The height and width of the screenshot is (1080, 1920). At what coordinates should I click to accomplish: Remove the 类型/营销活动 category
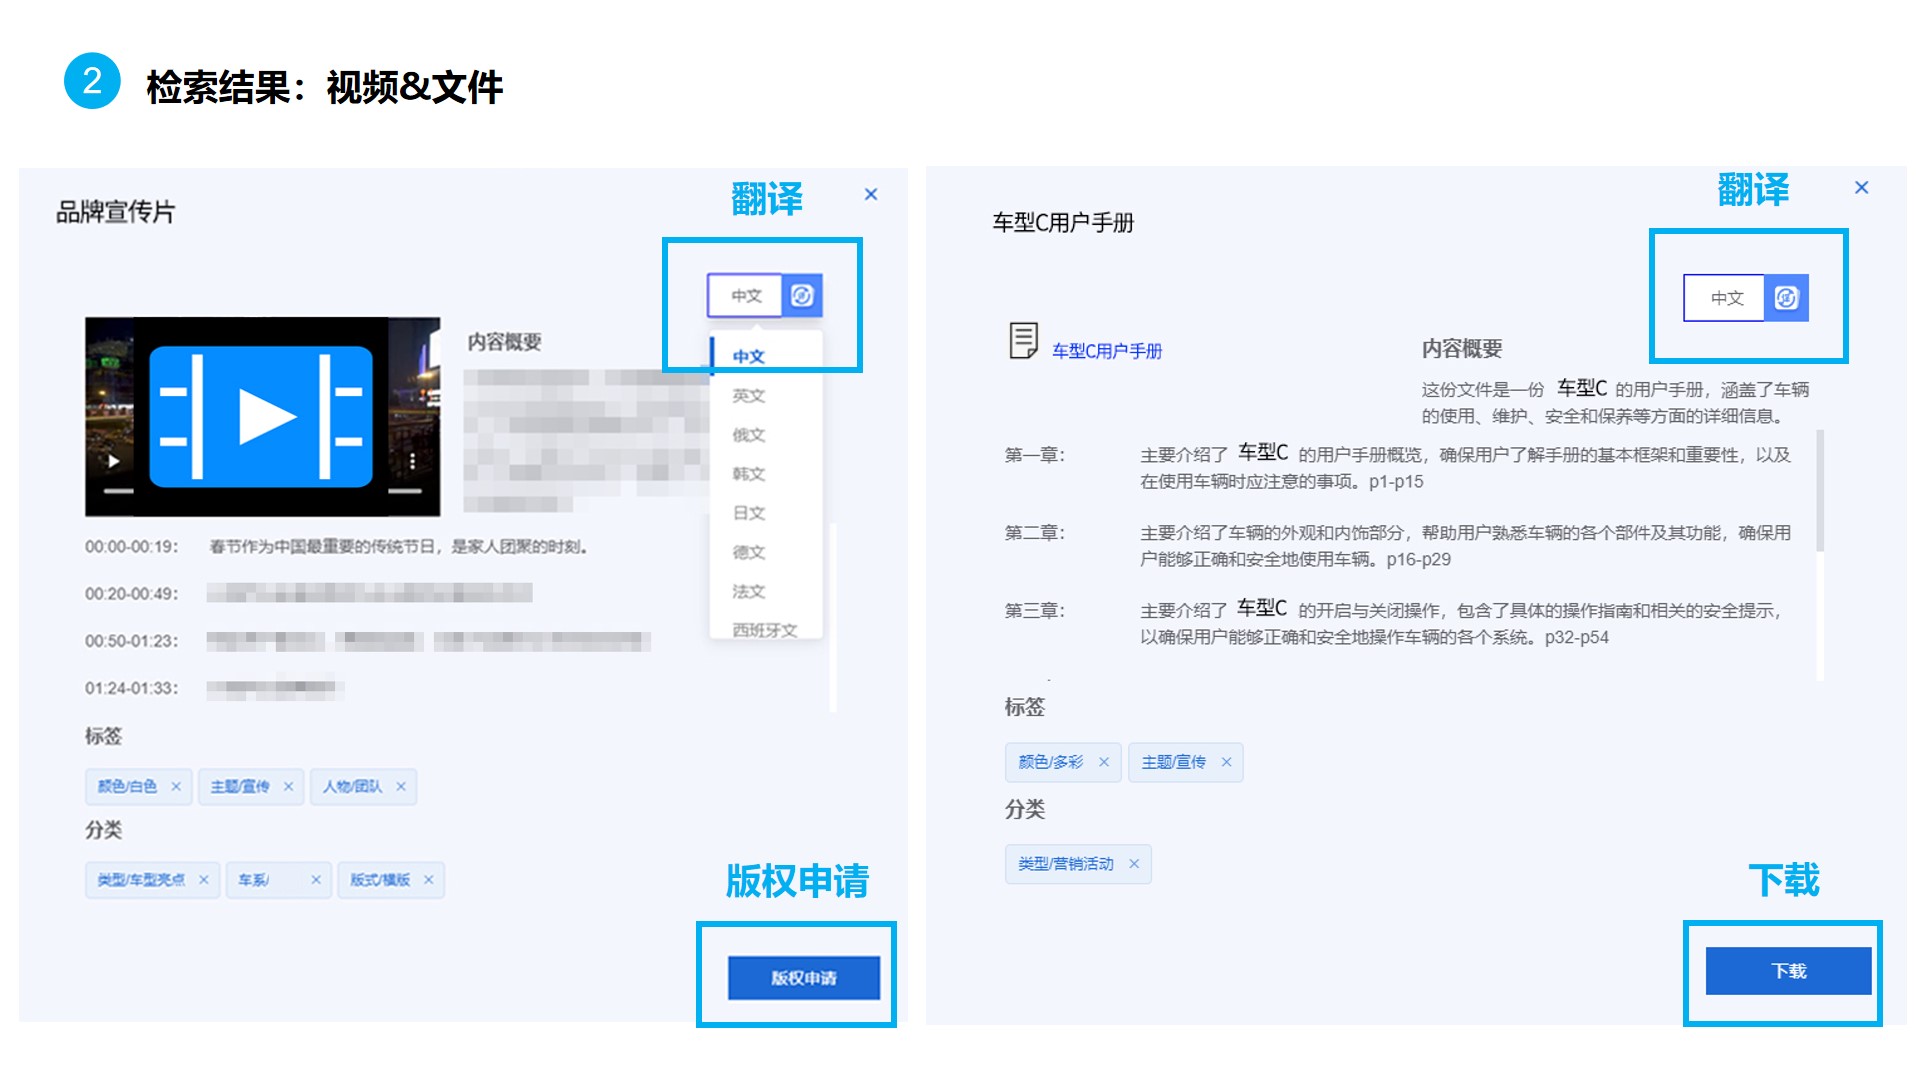click(1134, 864)
